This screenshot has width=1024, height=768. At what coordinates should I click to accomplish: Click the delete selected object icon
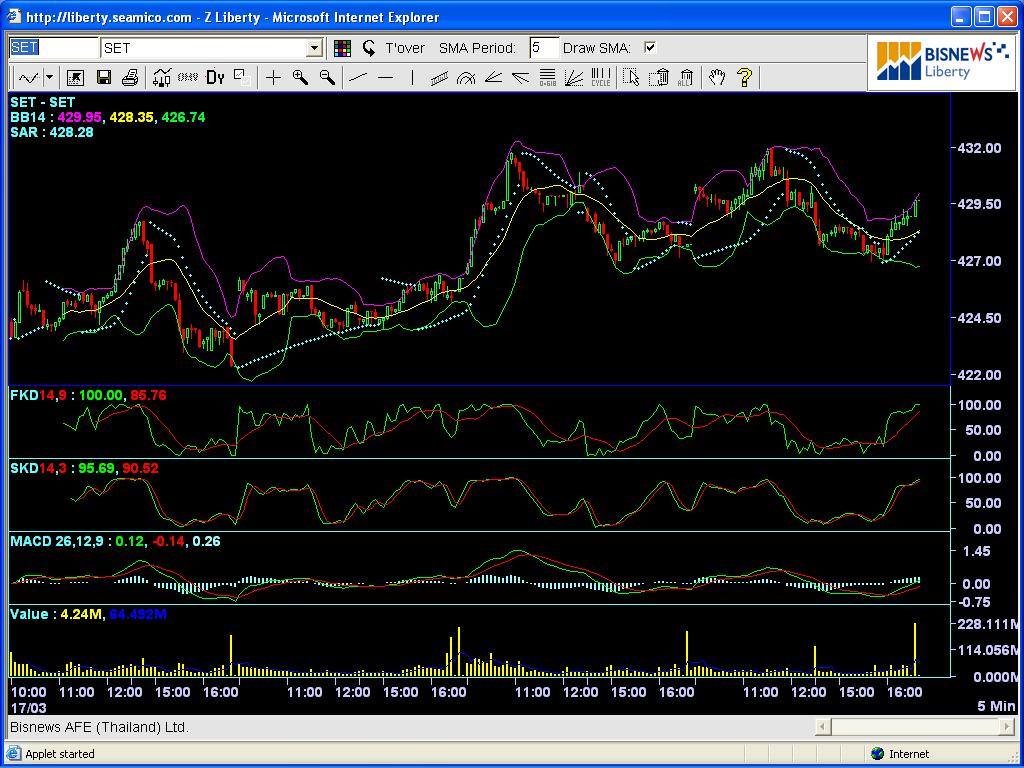tap(658, 78)
